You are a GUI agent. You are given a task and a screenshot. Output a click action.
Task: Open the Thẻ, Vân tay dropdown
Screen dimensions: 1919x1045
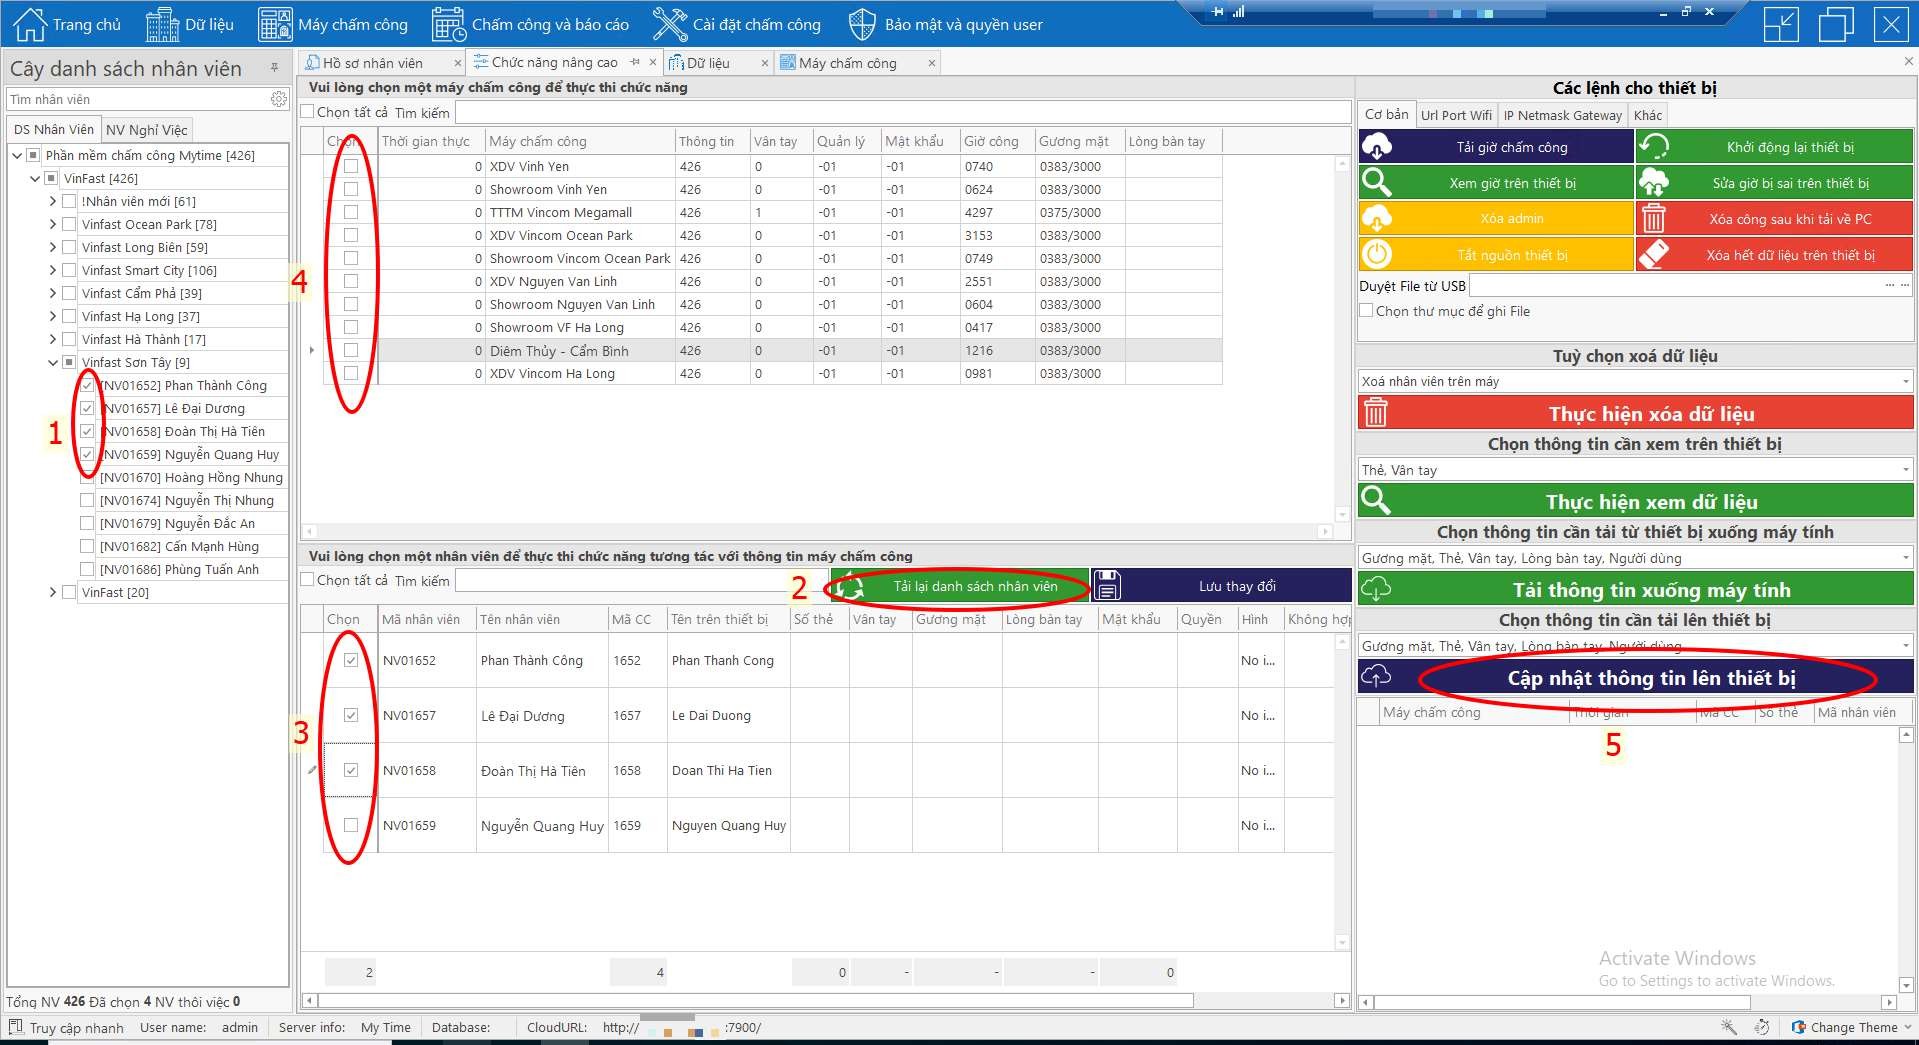point(1905,470)
